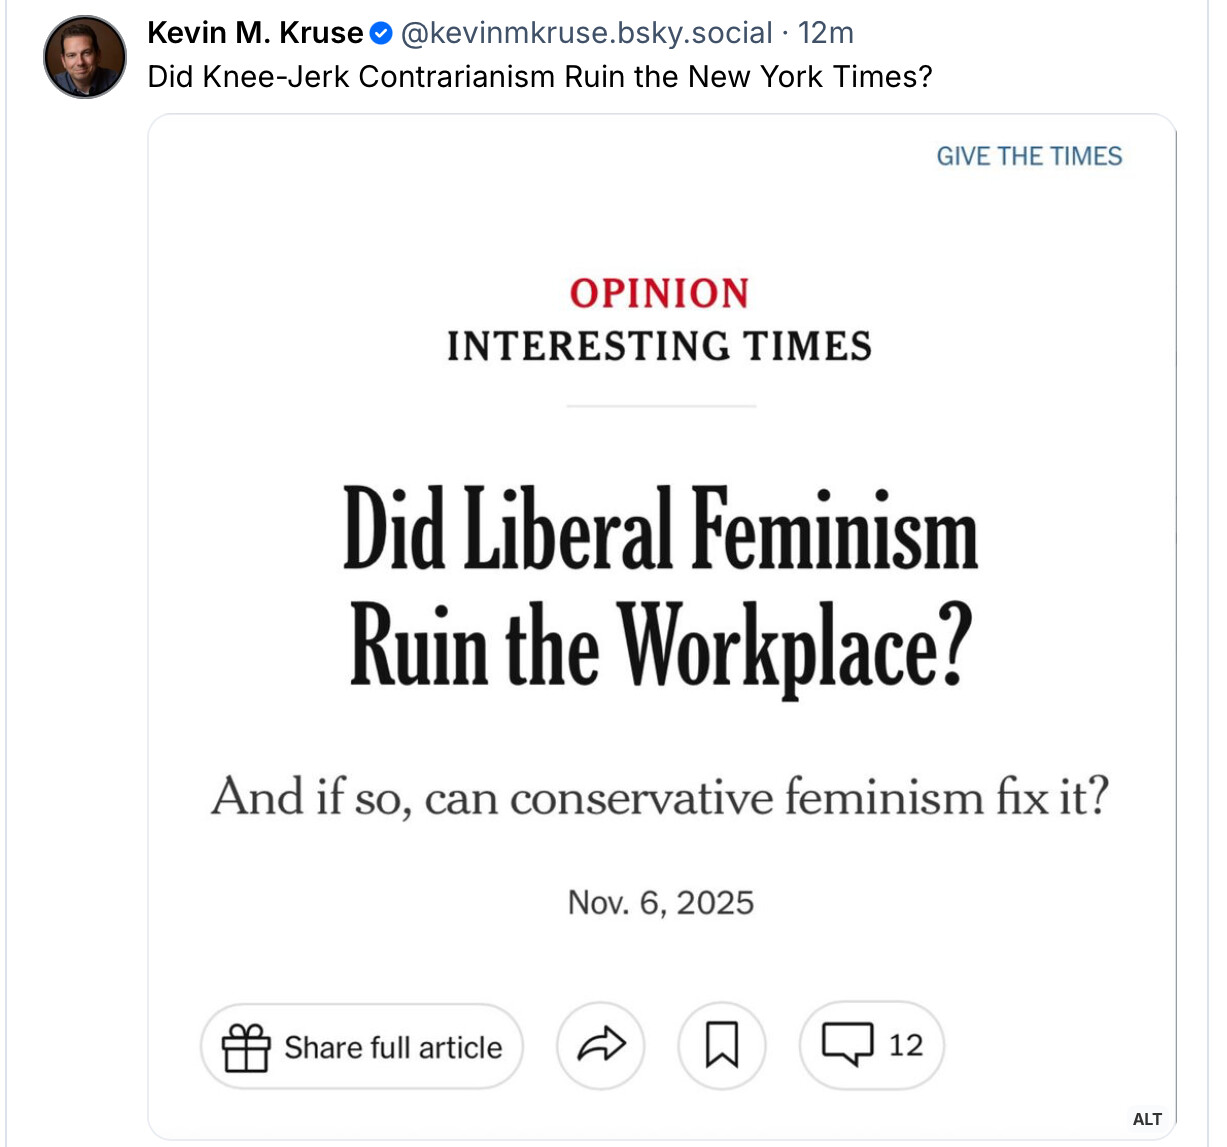1227x1147 pixels.
Task: Click the Nov. 6, 2025 date
Action: coord(660,903)
